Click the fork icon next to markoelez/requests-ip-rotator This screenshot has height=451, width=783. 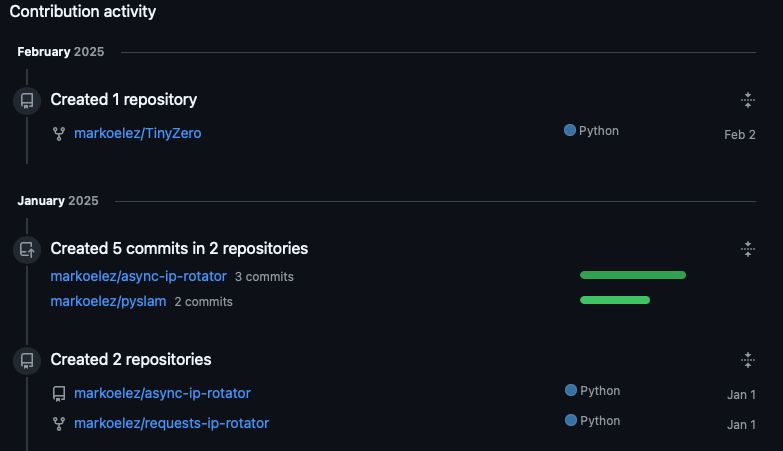pyautogui.click(x=59, y=424)
